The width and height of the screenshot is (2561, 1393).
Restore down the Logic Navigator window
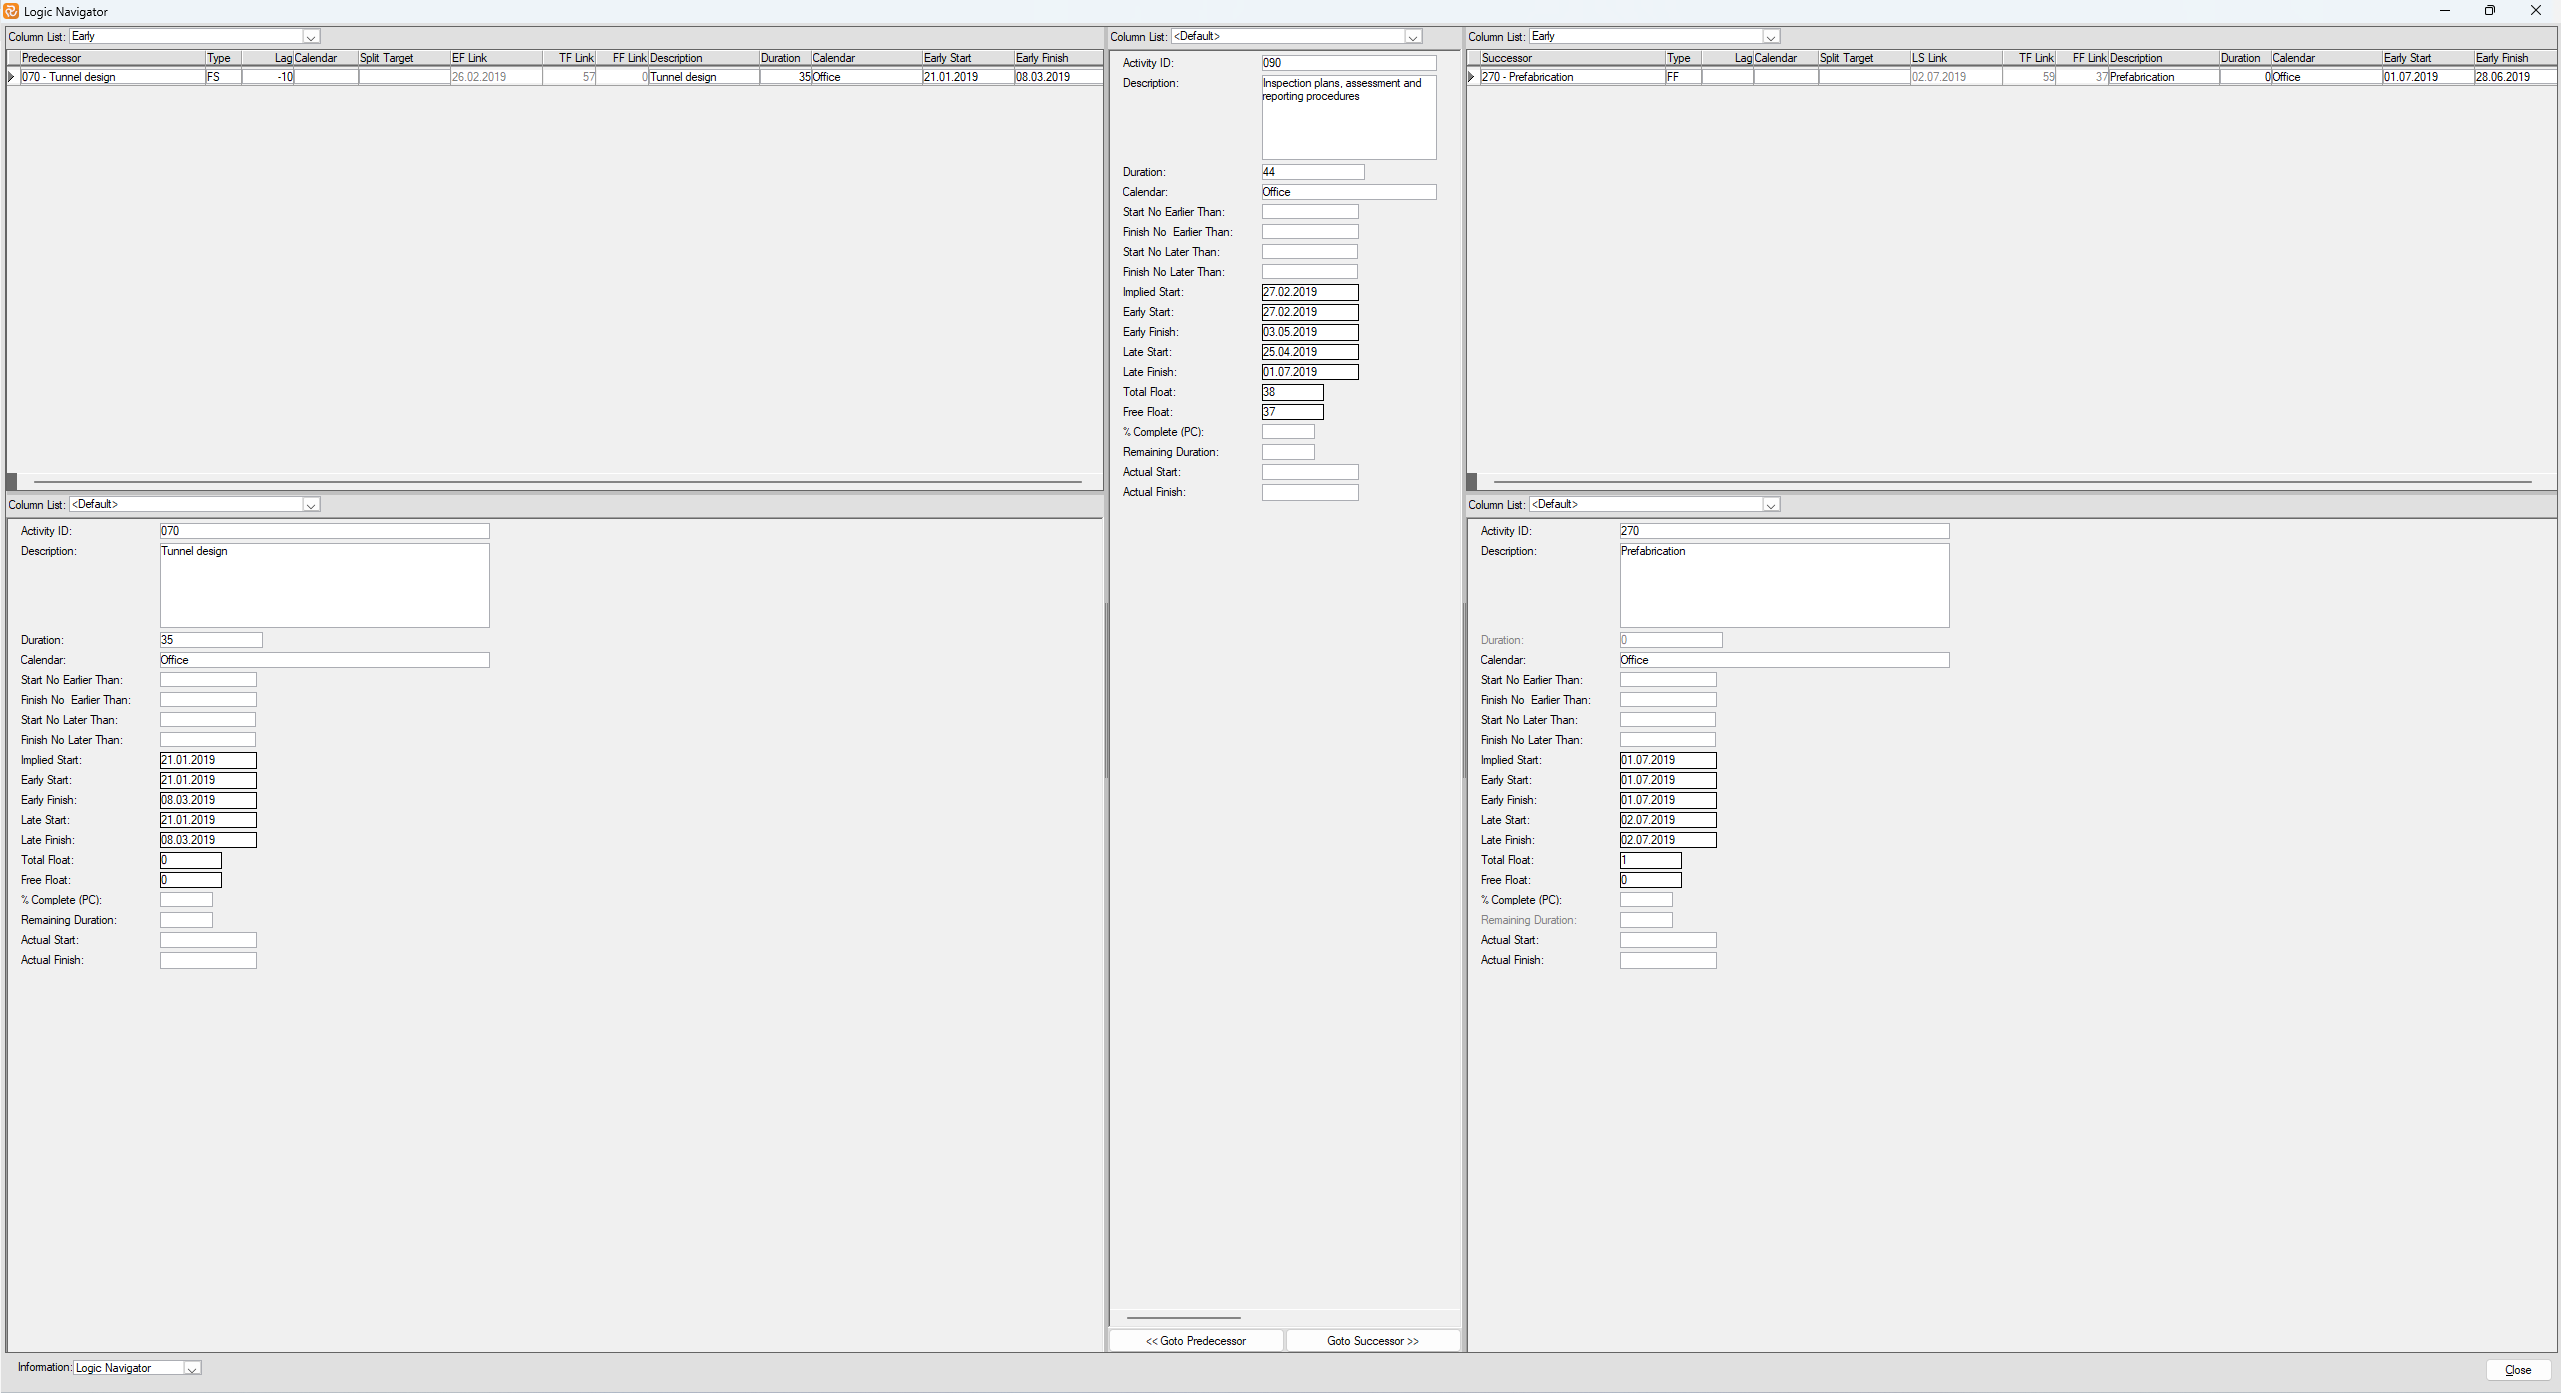[2490, 11]
